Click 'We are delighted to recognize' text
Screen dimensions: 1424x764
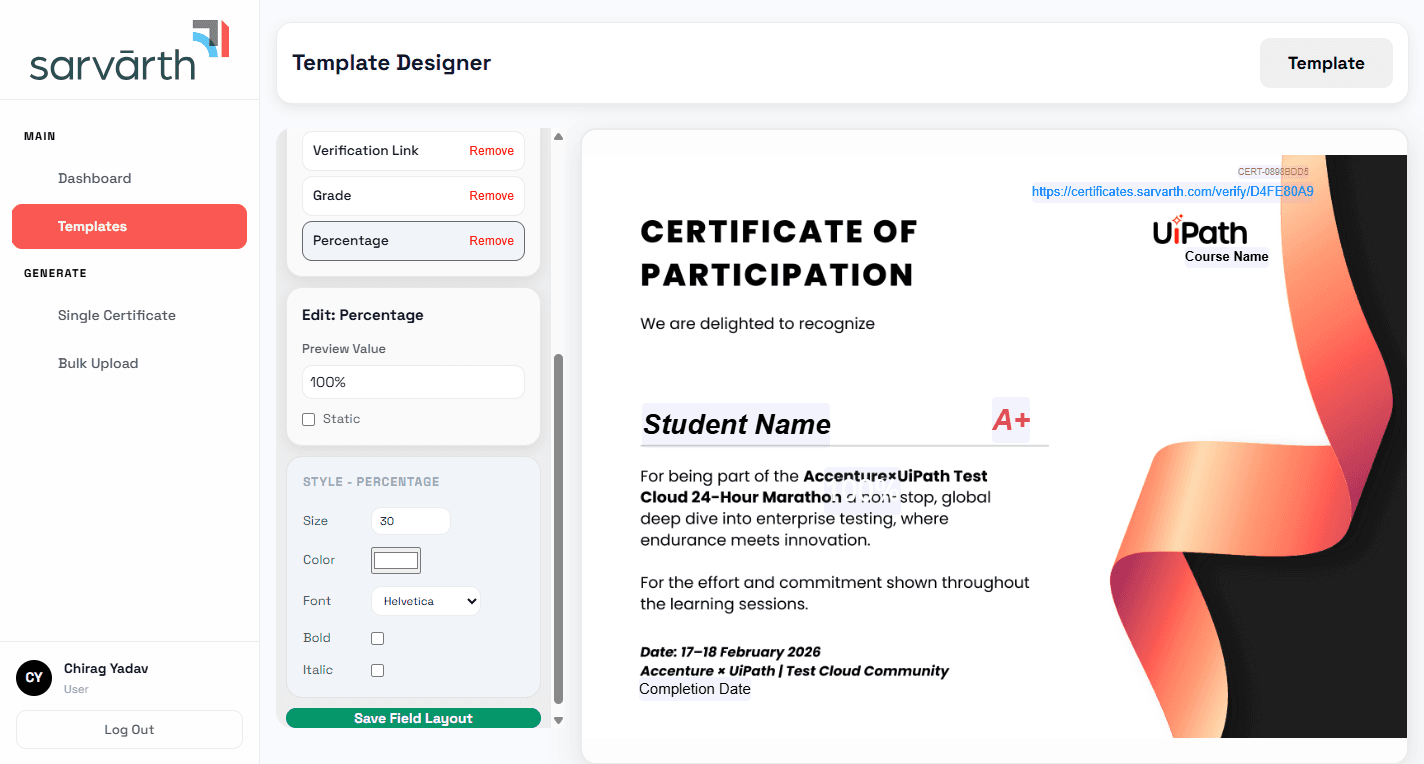pyautogui.click(x=758, y=324)
